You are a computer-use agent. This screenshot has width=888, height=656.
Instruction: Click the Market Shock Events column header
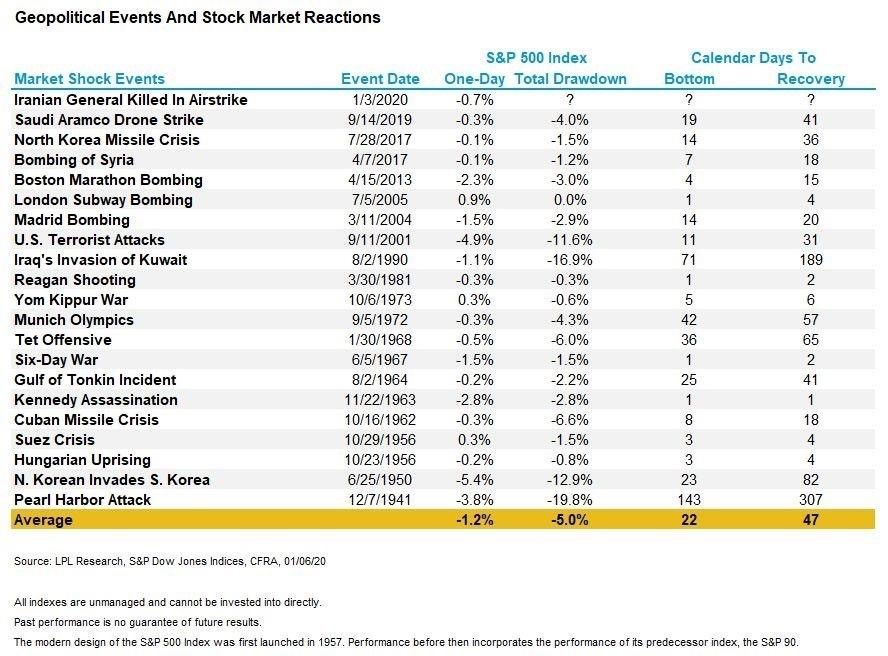89,79
